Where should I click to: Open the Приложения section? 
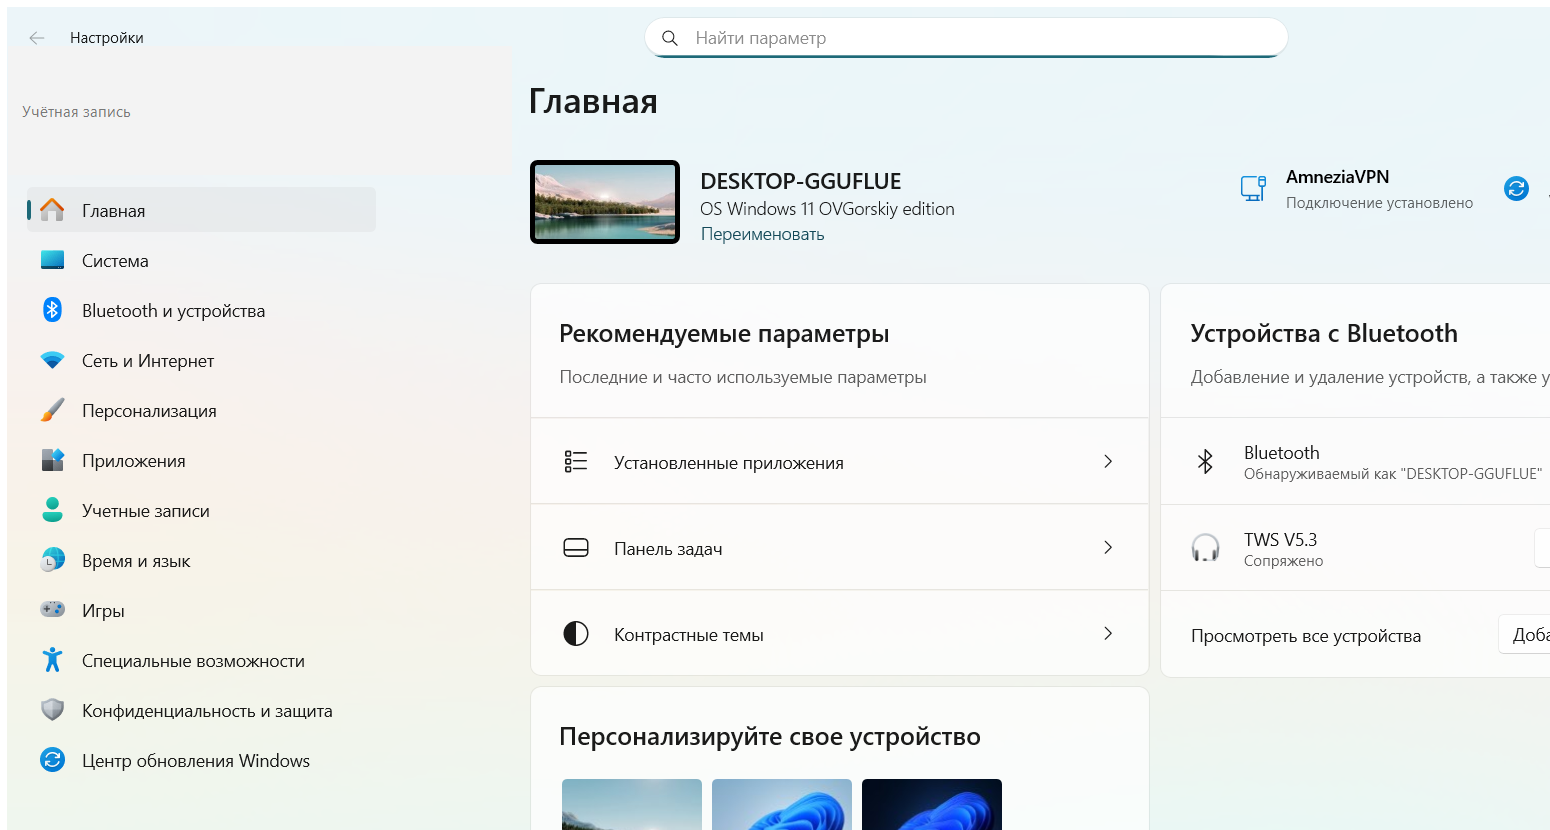click(x=201, y=460)
